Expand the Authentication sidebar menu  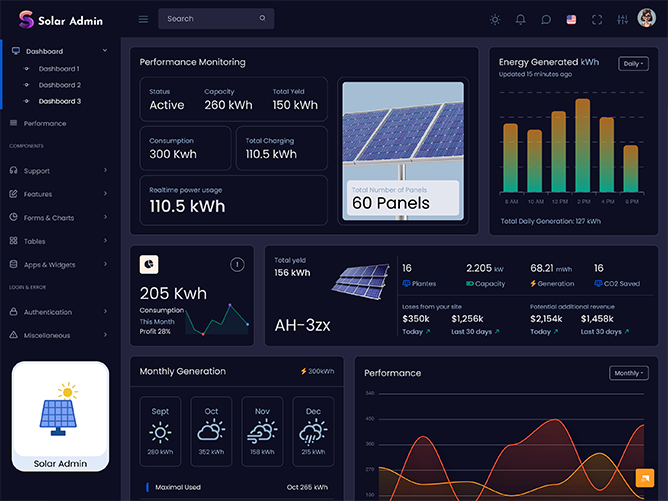(58, 312)
